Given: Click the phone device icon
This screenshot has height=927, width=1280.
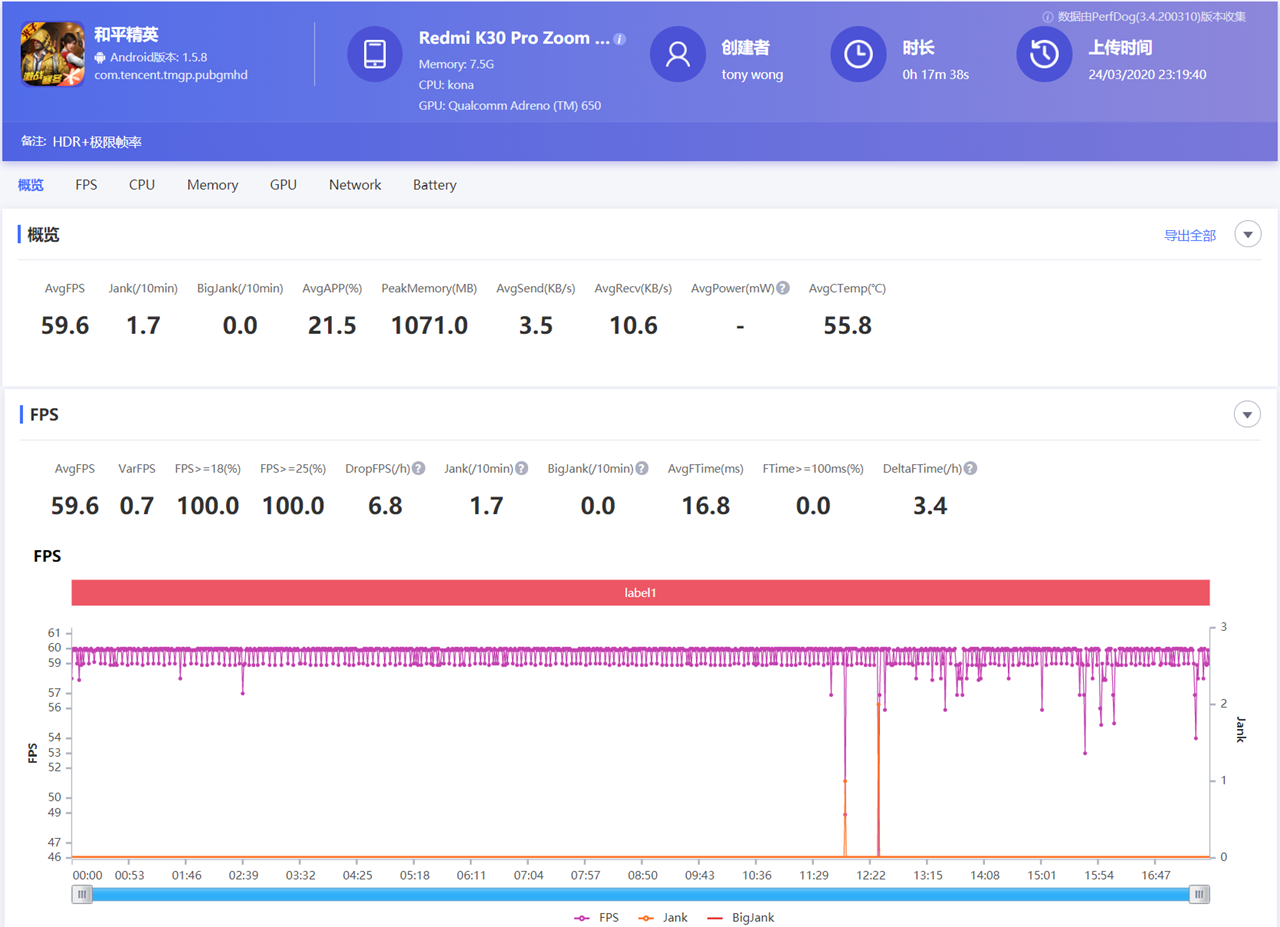Looking at the screenshot, I should 375,54.
